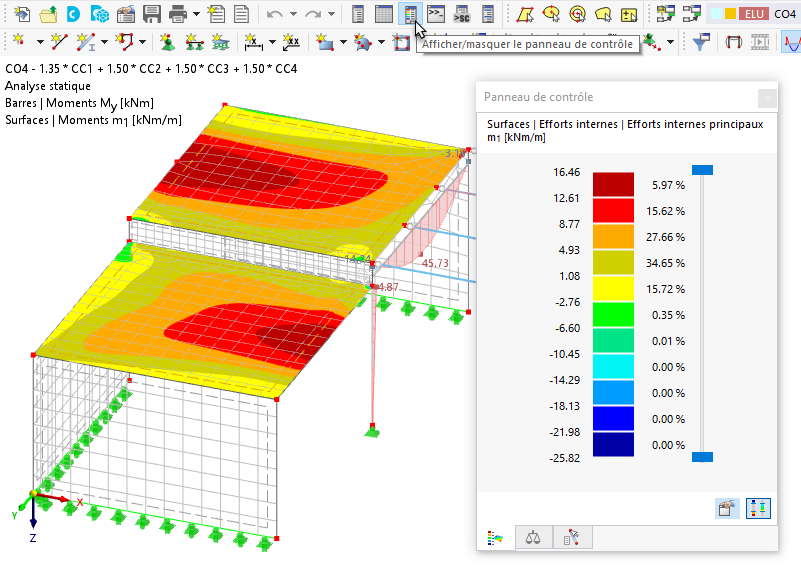Open dimension tool dropdown arrow
Viewport: 801px width, 568px height.
272,42
